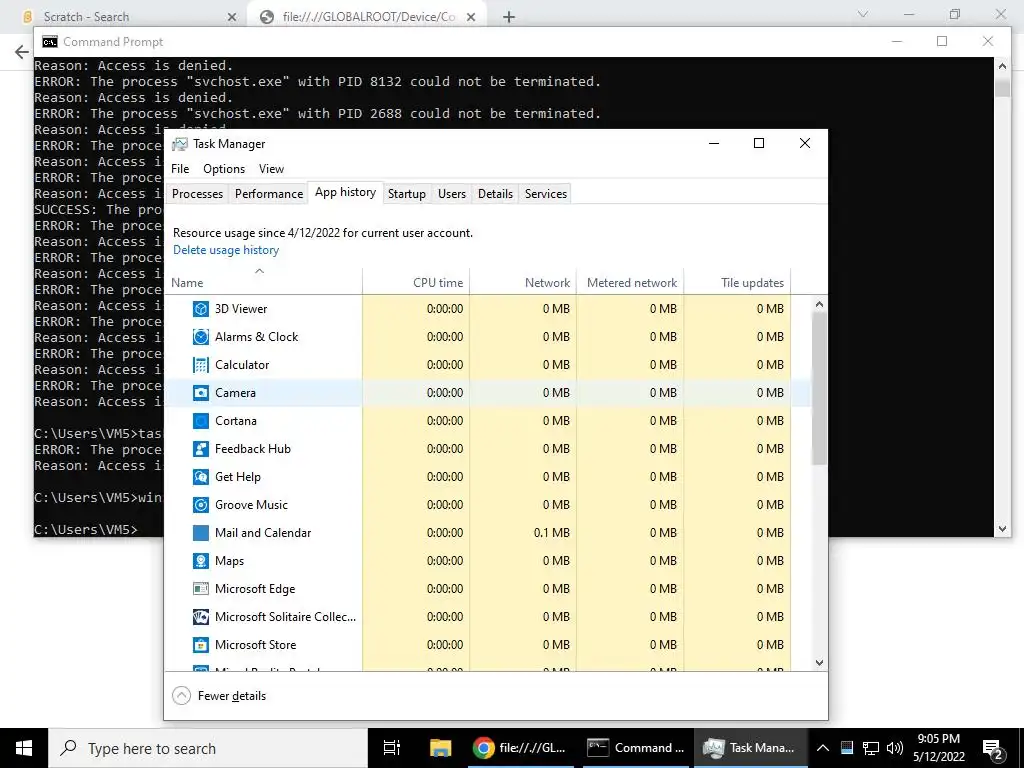This screenshot has width=1024, height=768.
Task: Click the Task Manager title bar icon
Action: point(180,144)
